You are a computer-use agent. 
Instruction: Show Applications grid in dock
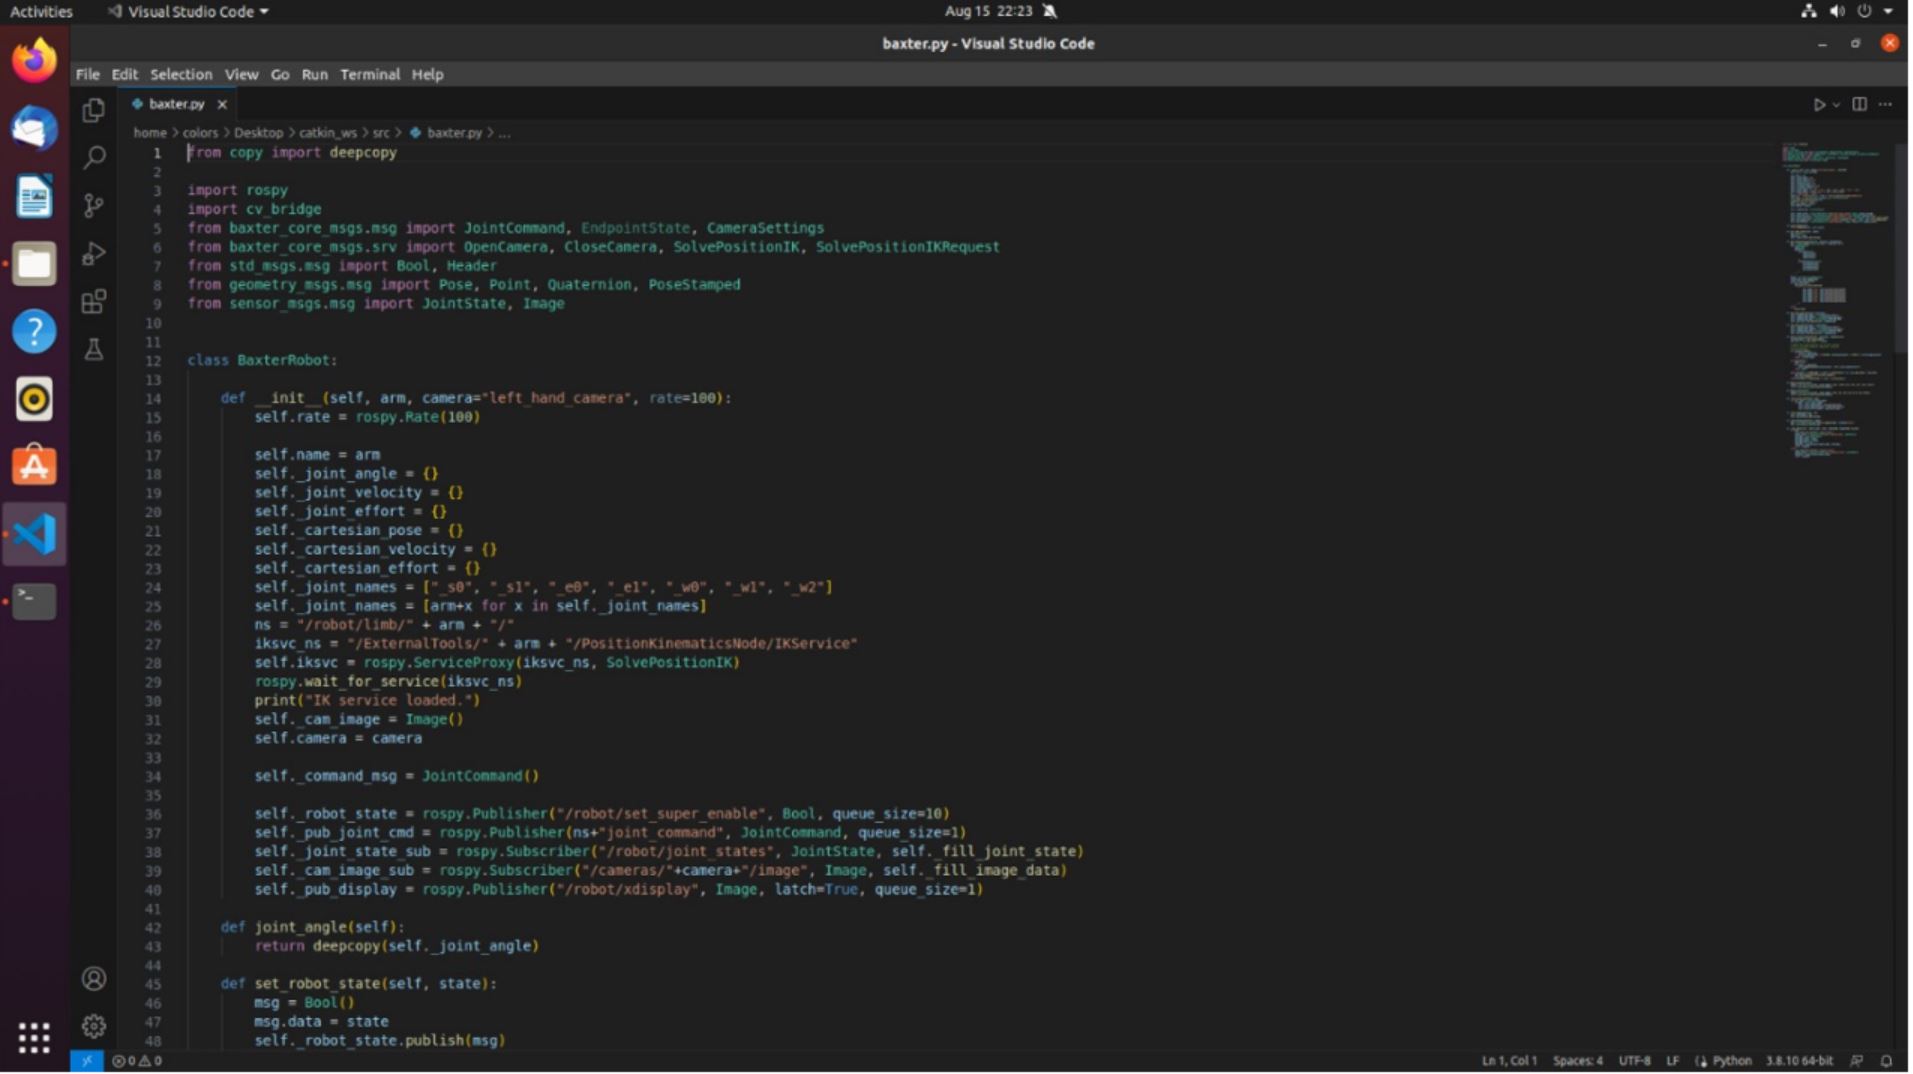coord(34,1038)
